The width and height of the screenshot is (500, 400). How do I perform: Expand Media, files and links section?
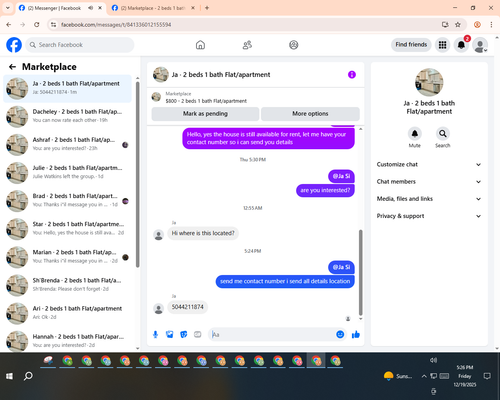pos(429,199)
